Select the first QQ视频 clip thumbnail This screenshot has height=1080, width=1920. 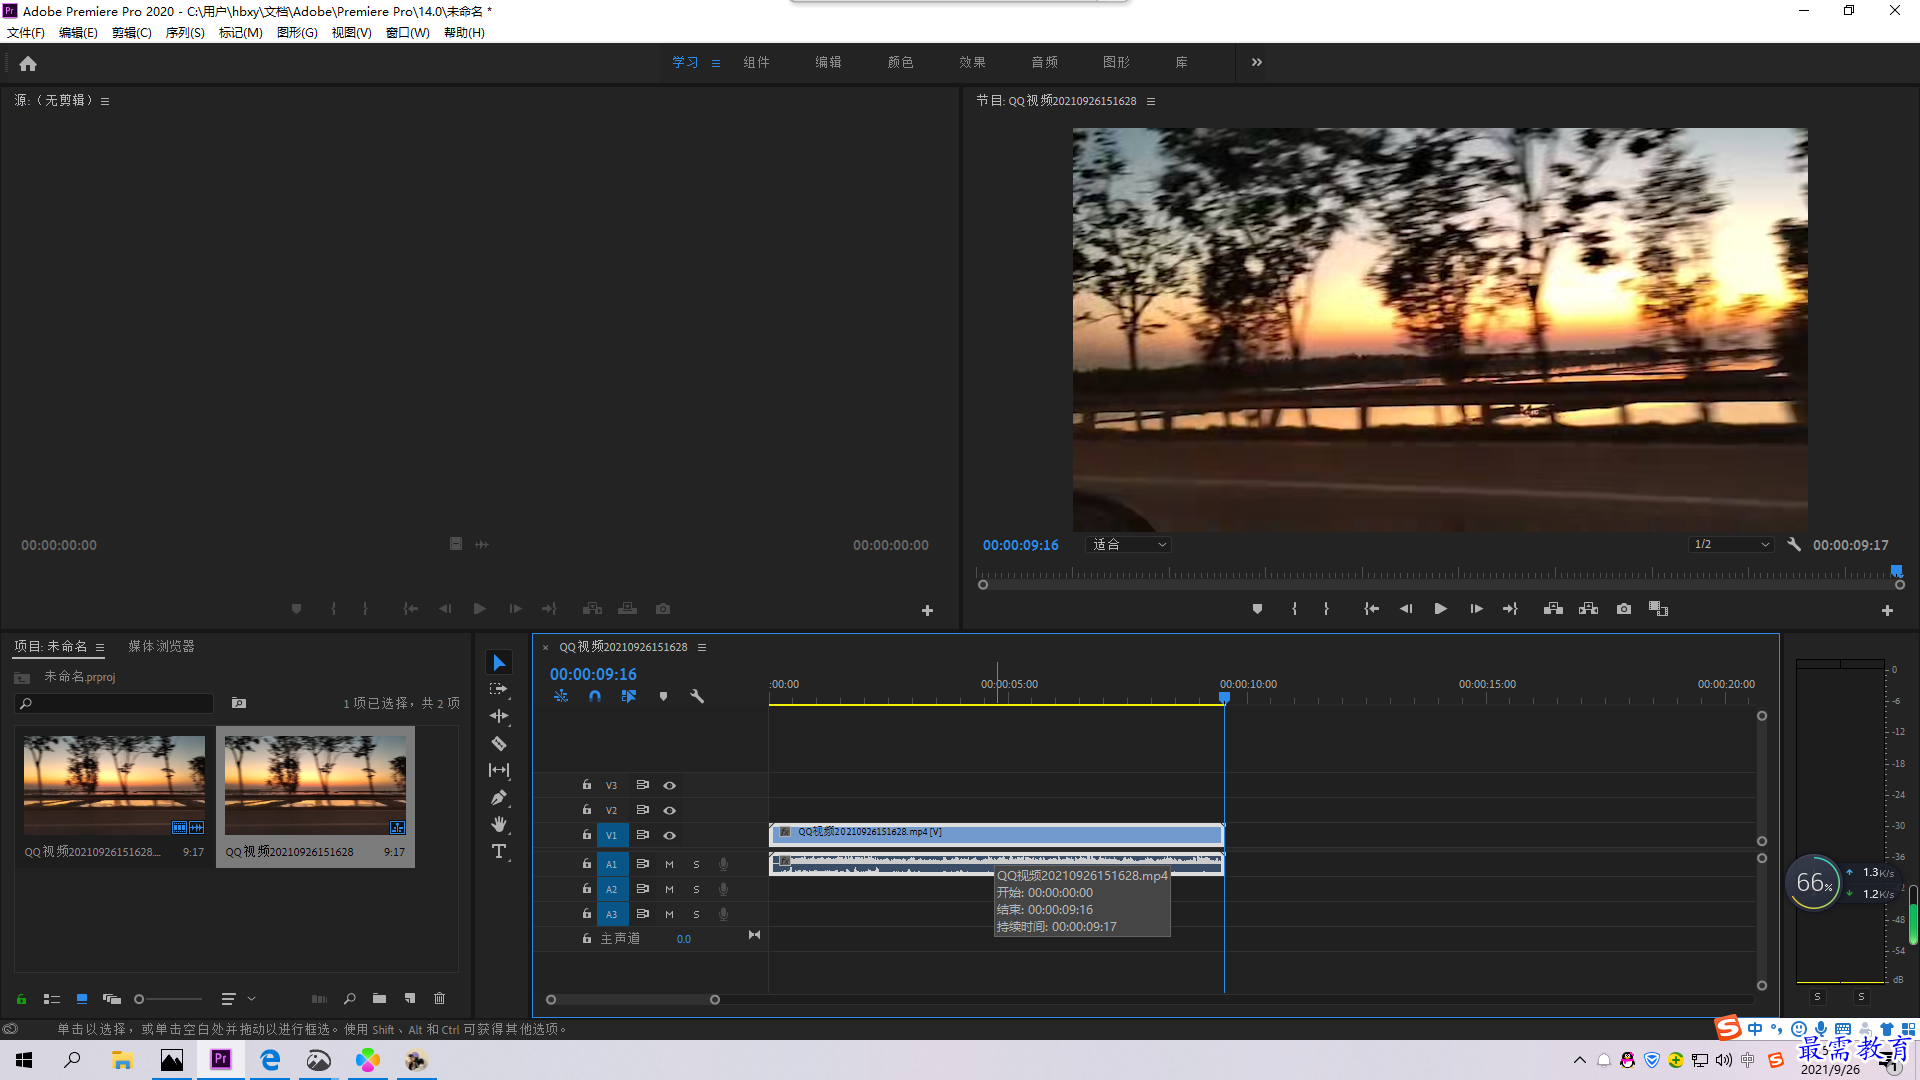tap(114, 785)
